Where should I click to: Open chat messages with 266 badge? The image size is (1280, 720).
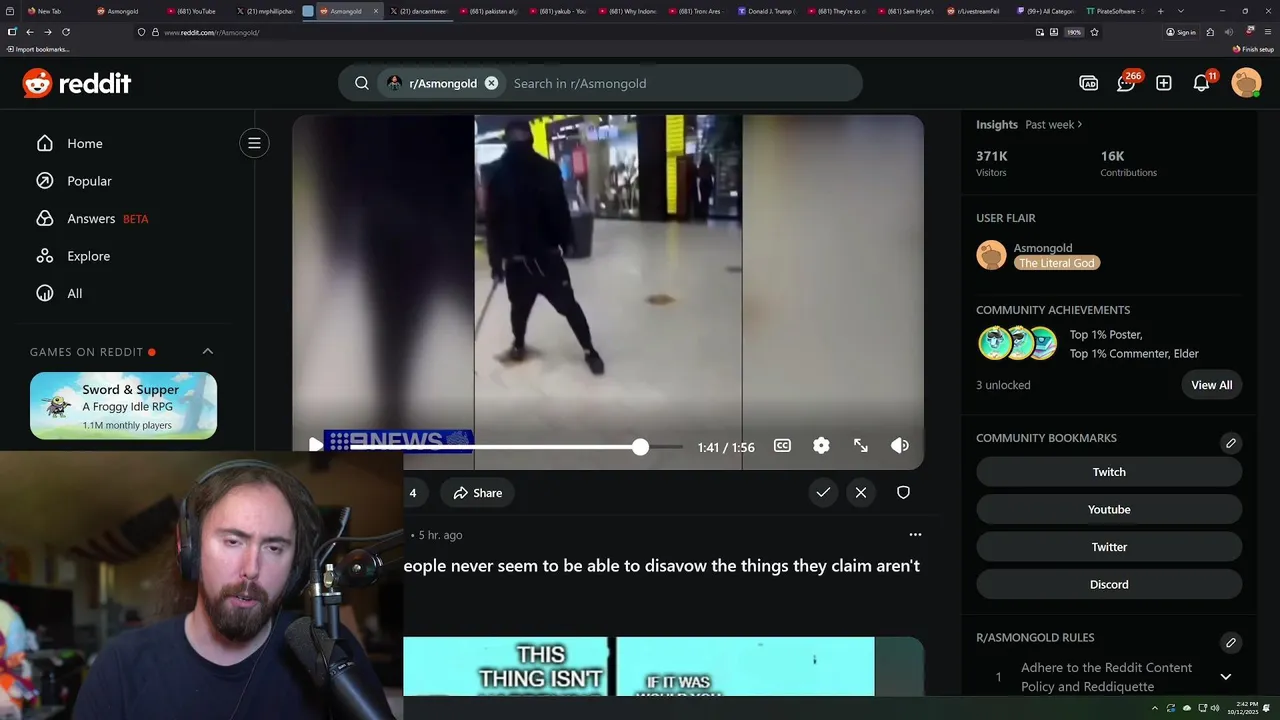click(x=1126, y=83)
